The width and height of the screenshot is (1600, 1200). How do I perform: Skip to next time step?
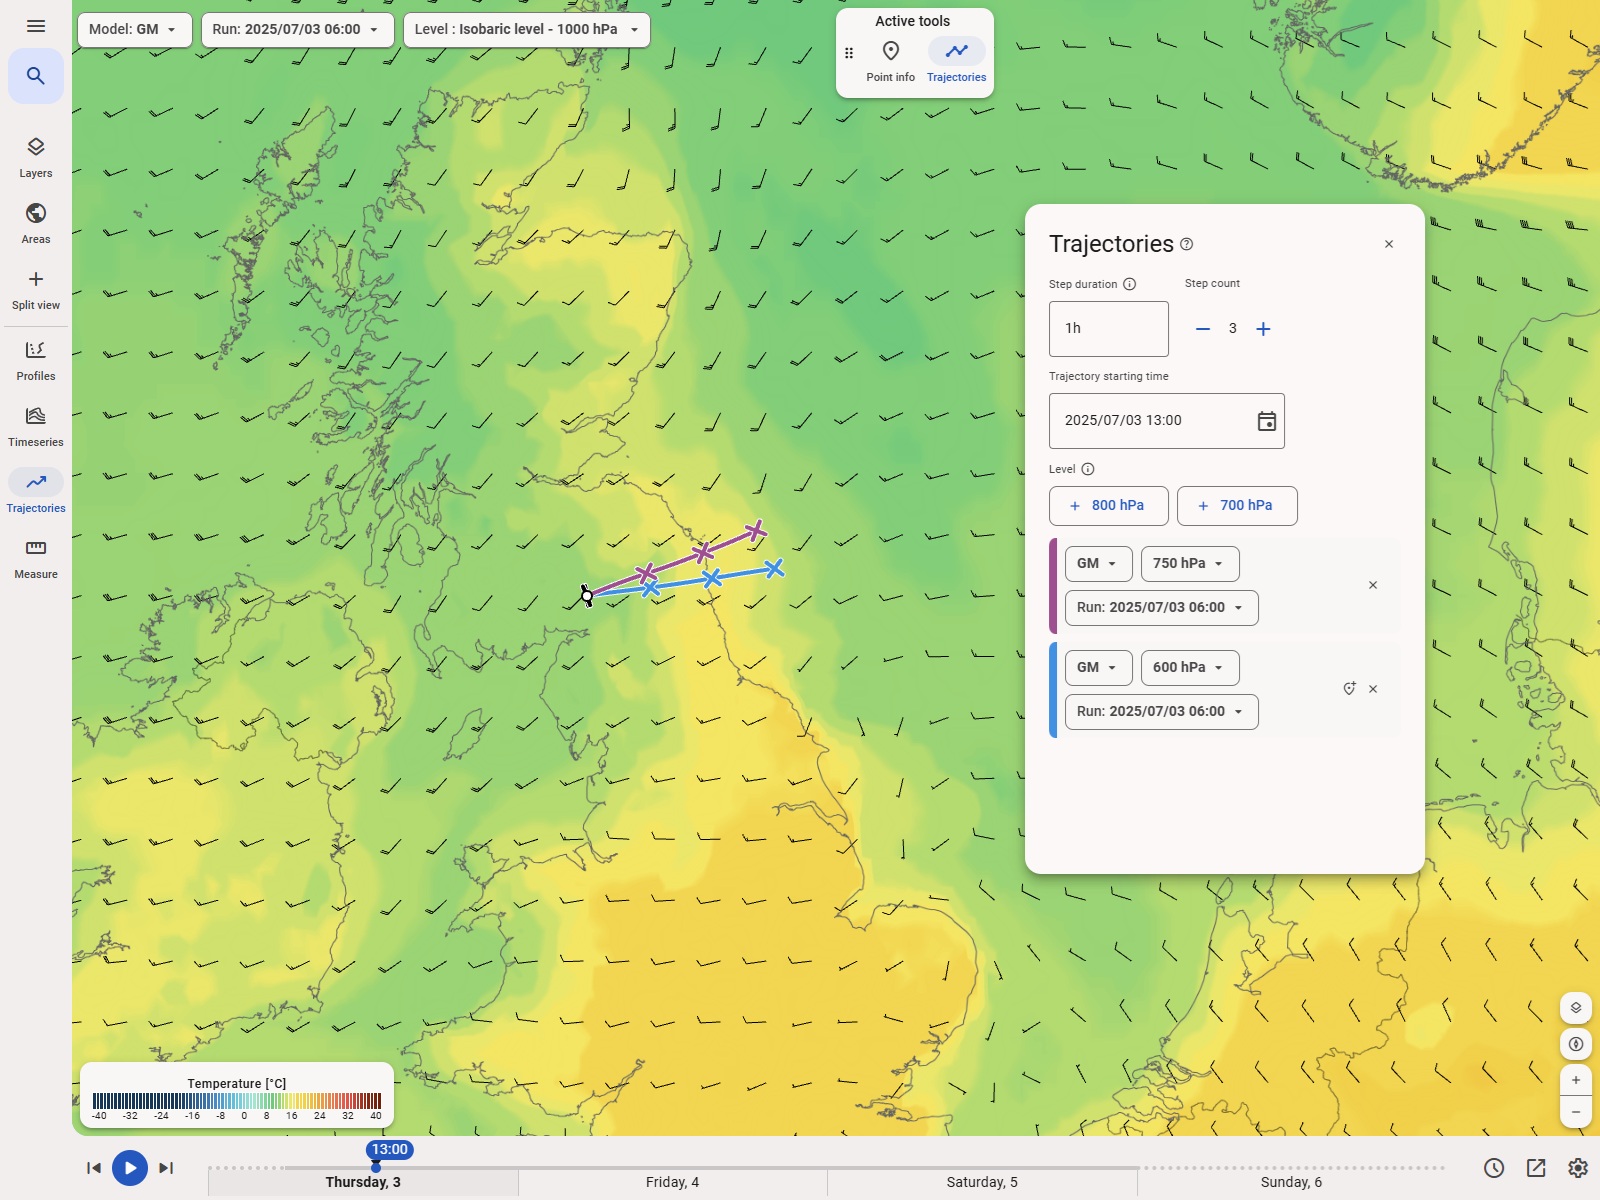[x=166, y=1168]
